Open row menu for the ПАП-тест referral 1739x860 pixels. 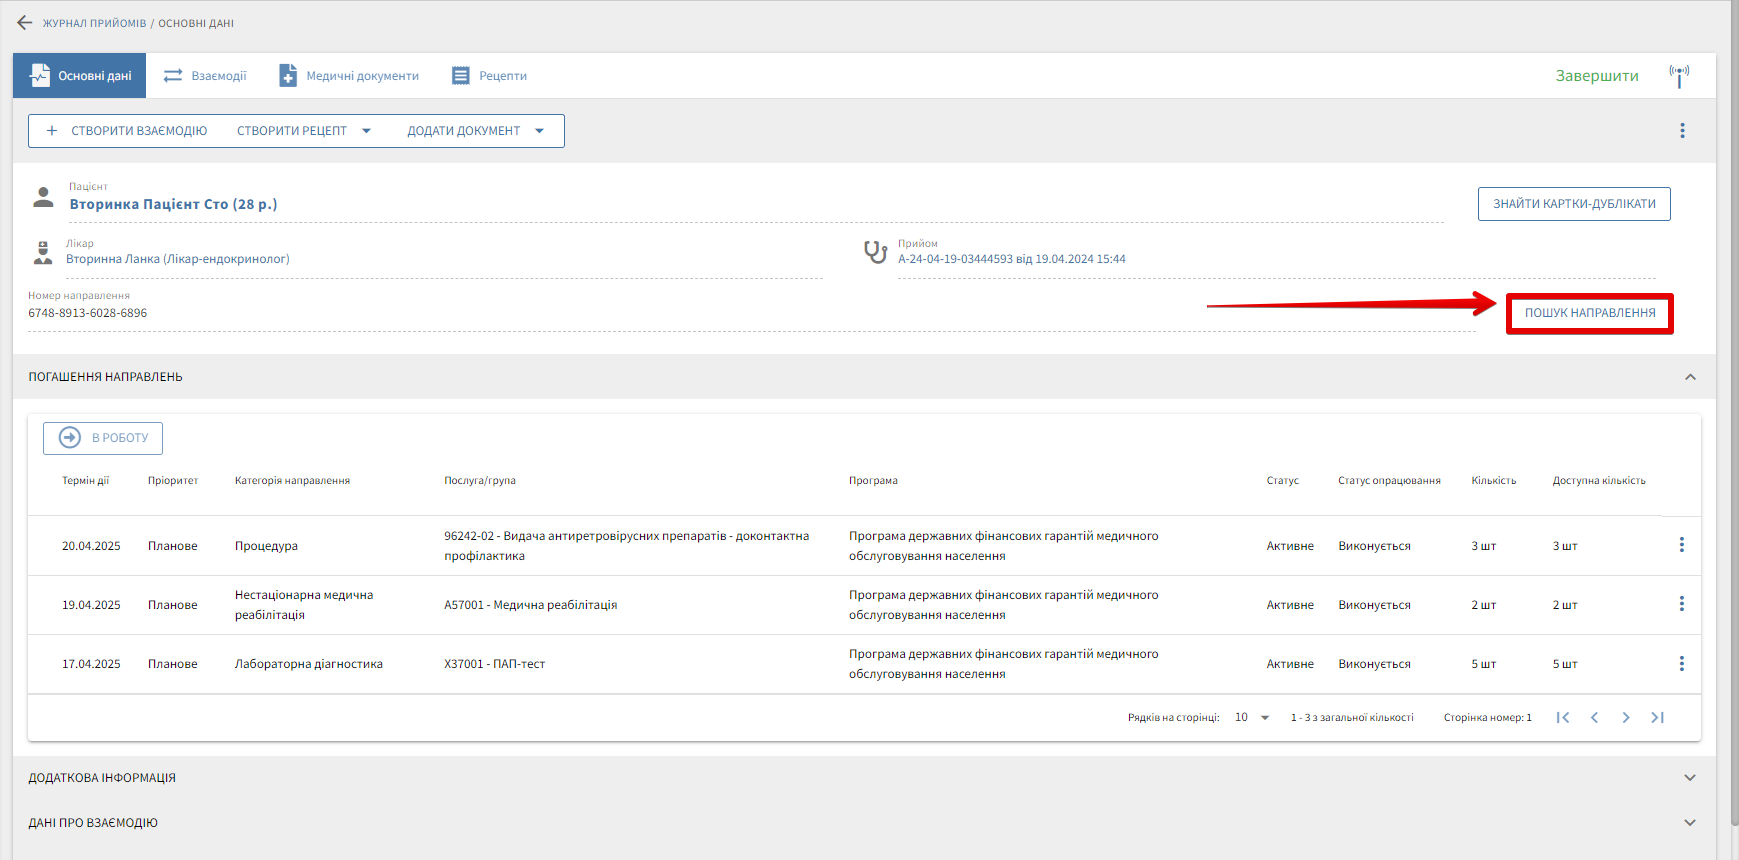(1681, 664)
